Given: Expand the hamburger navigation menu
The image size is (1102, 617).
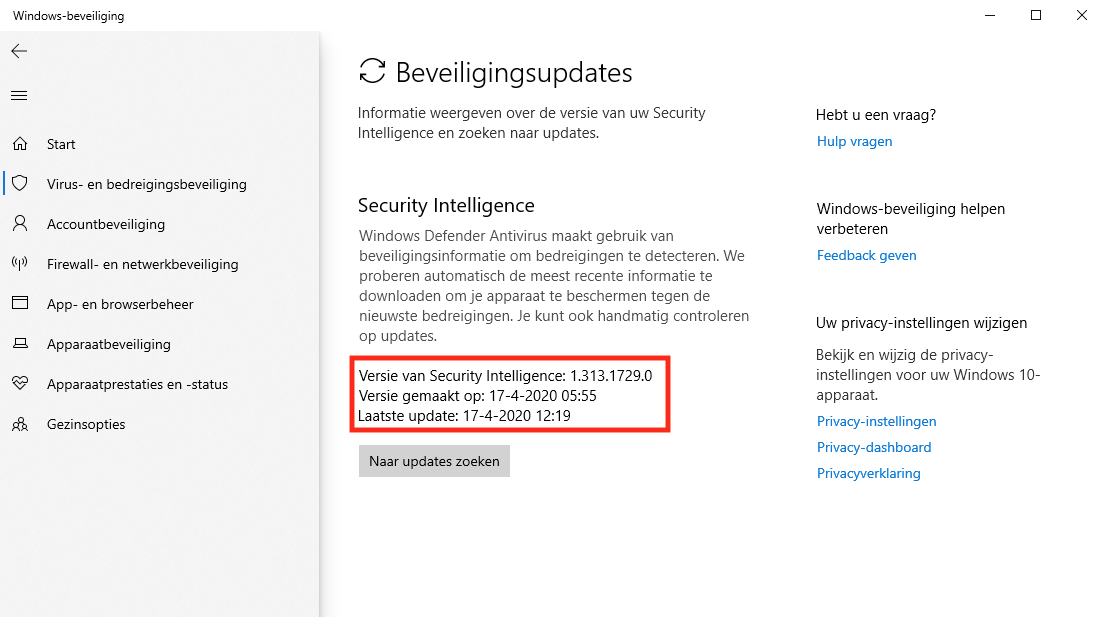Looking at the screenshot, I should click(x=19, y=96).
